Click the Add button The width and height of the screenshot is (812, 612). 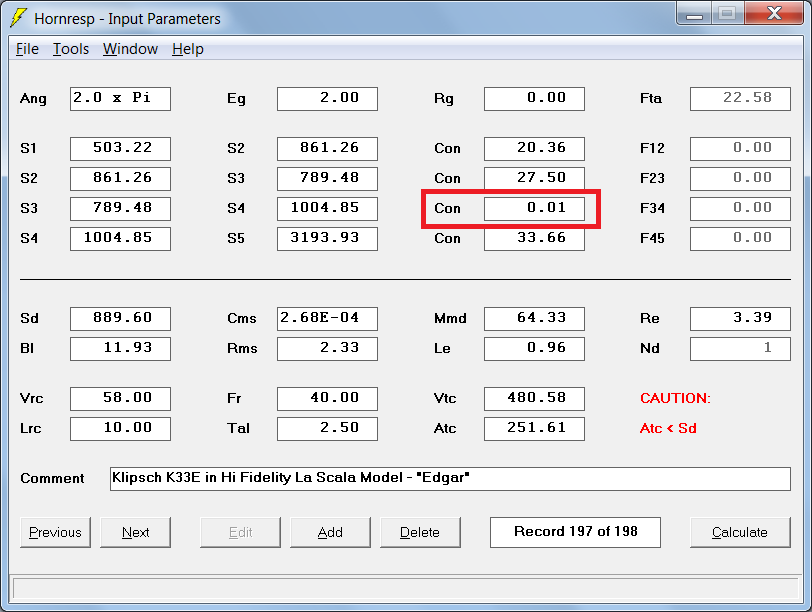pyautogui.click(x=330, y=532)
